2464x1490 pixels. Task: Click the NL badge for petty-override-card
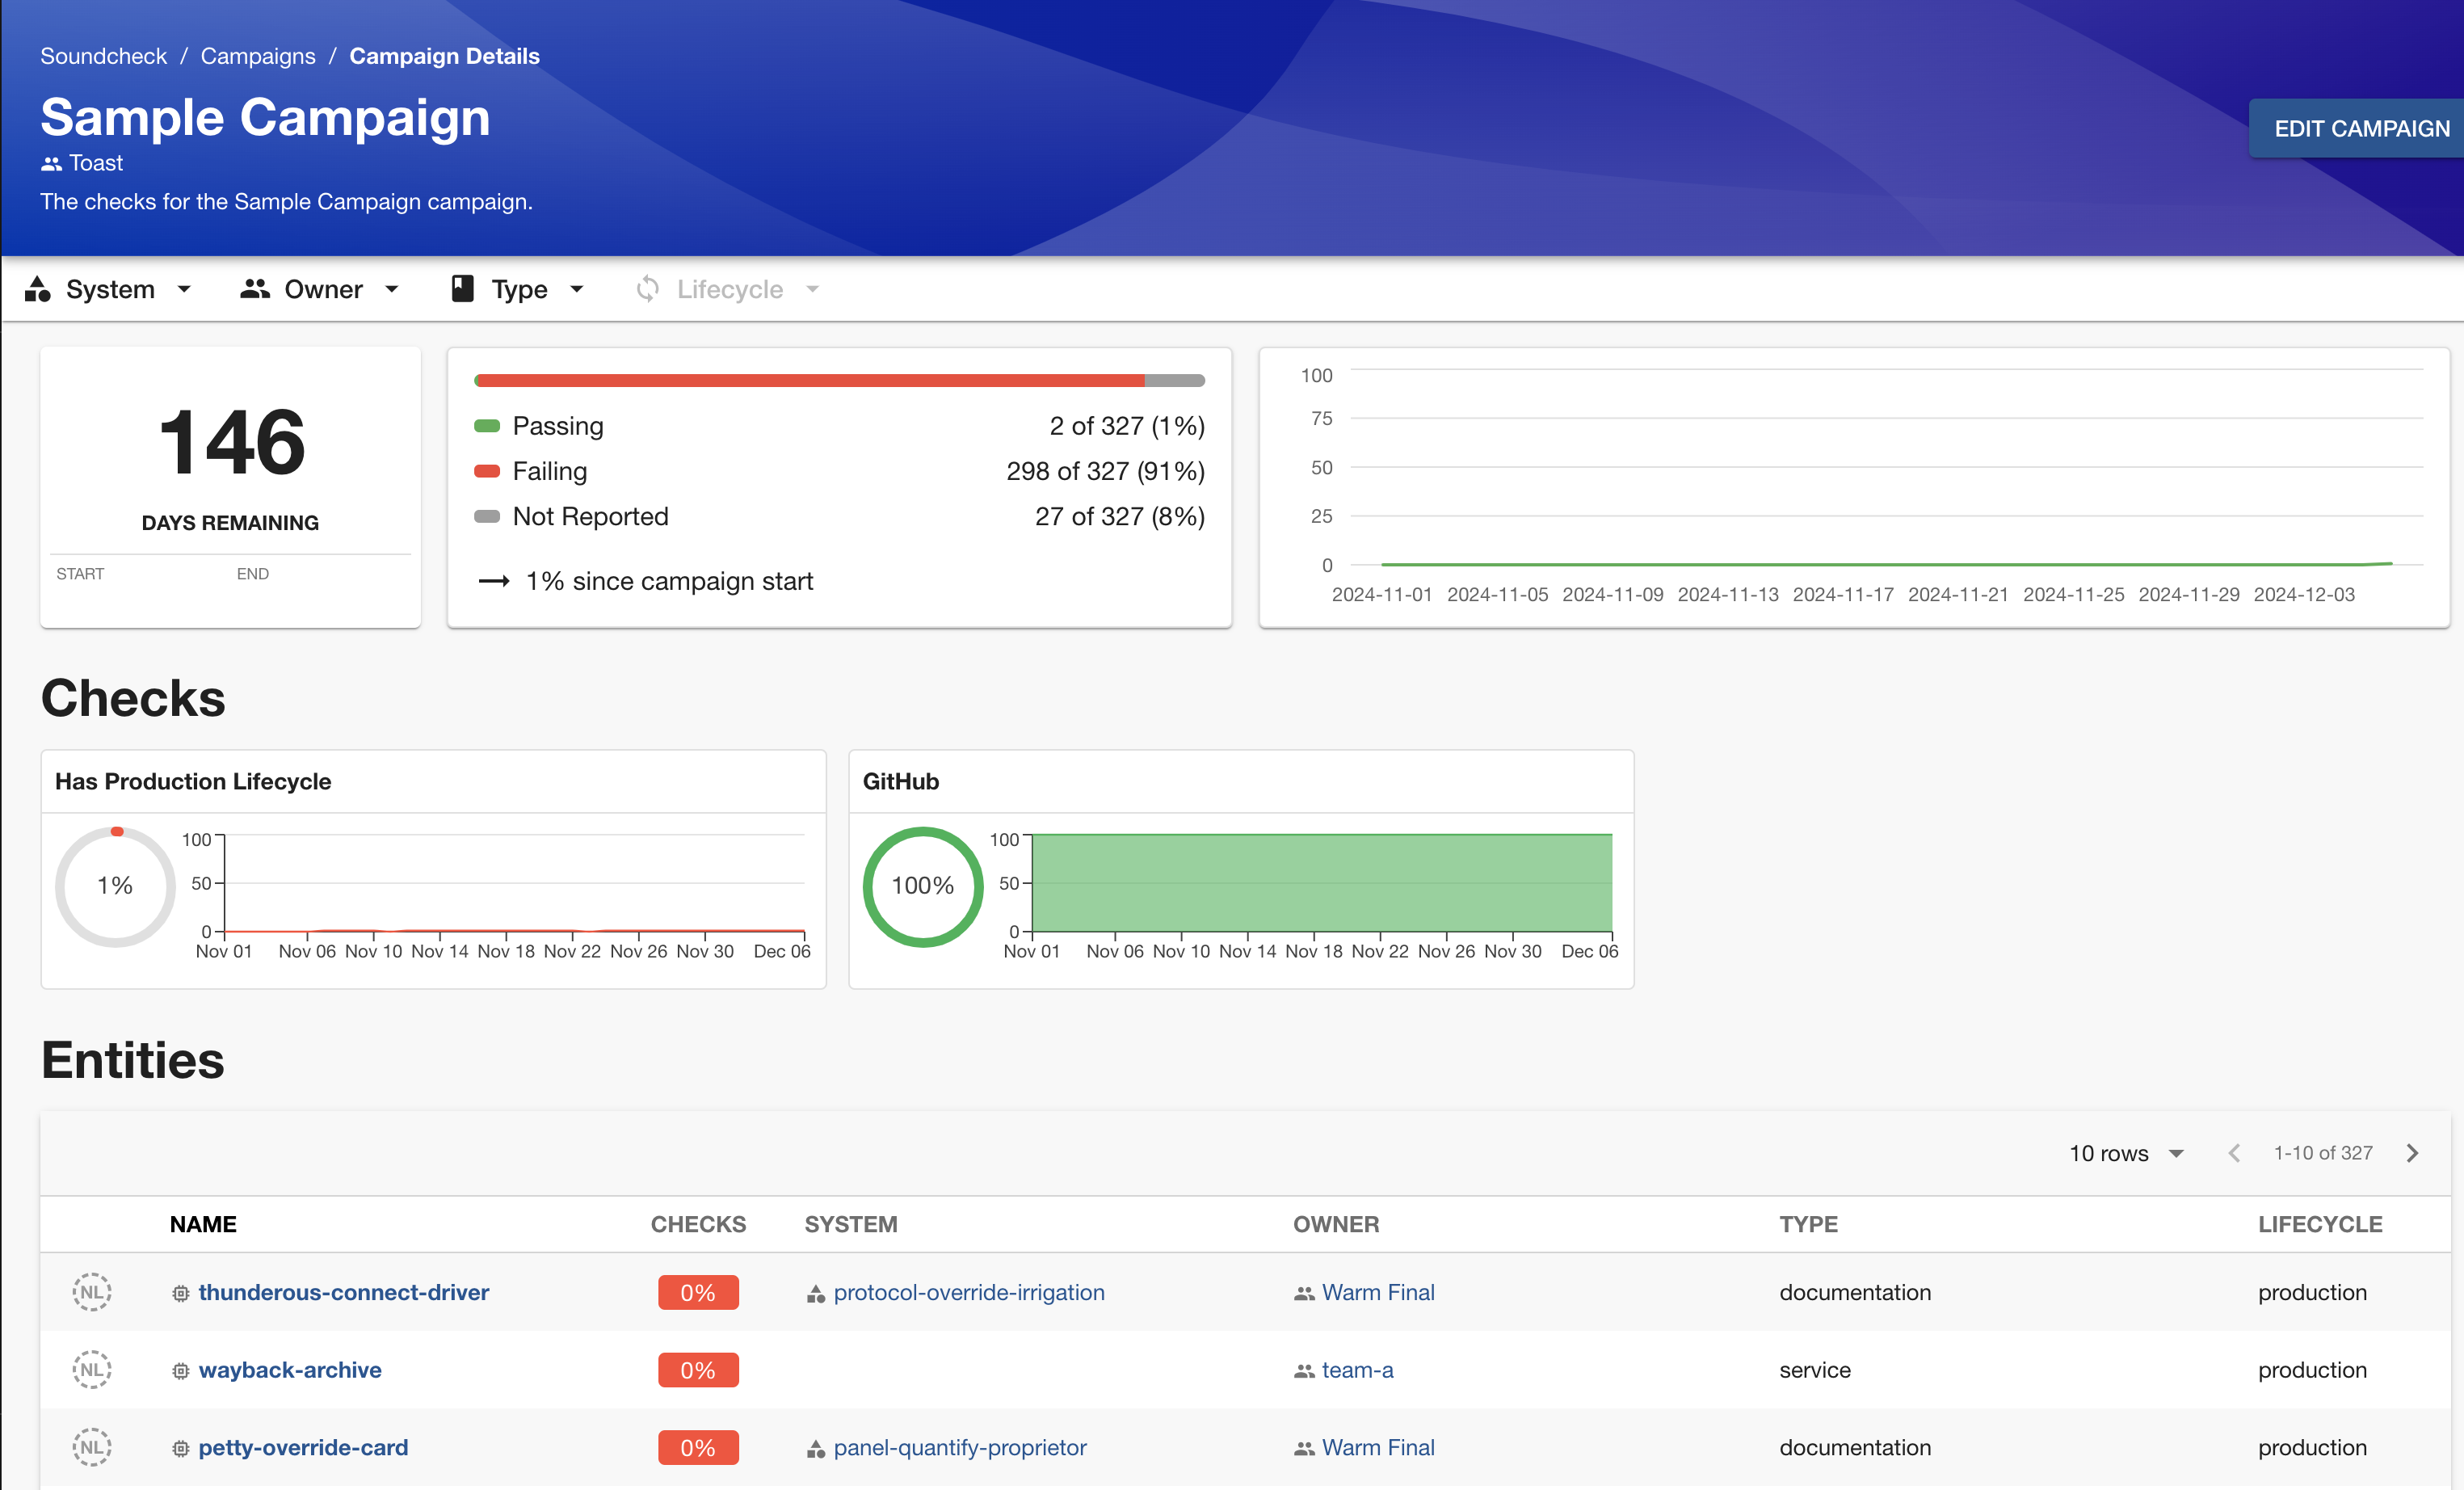click(x=92, y=1447)
